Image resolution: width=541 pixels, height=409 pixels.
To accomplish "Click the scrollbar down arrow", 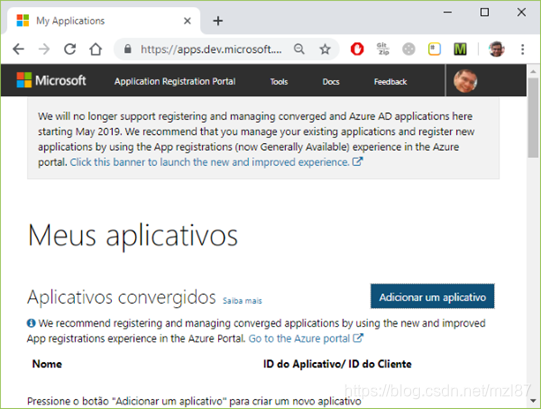I will [533, 401].
